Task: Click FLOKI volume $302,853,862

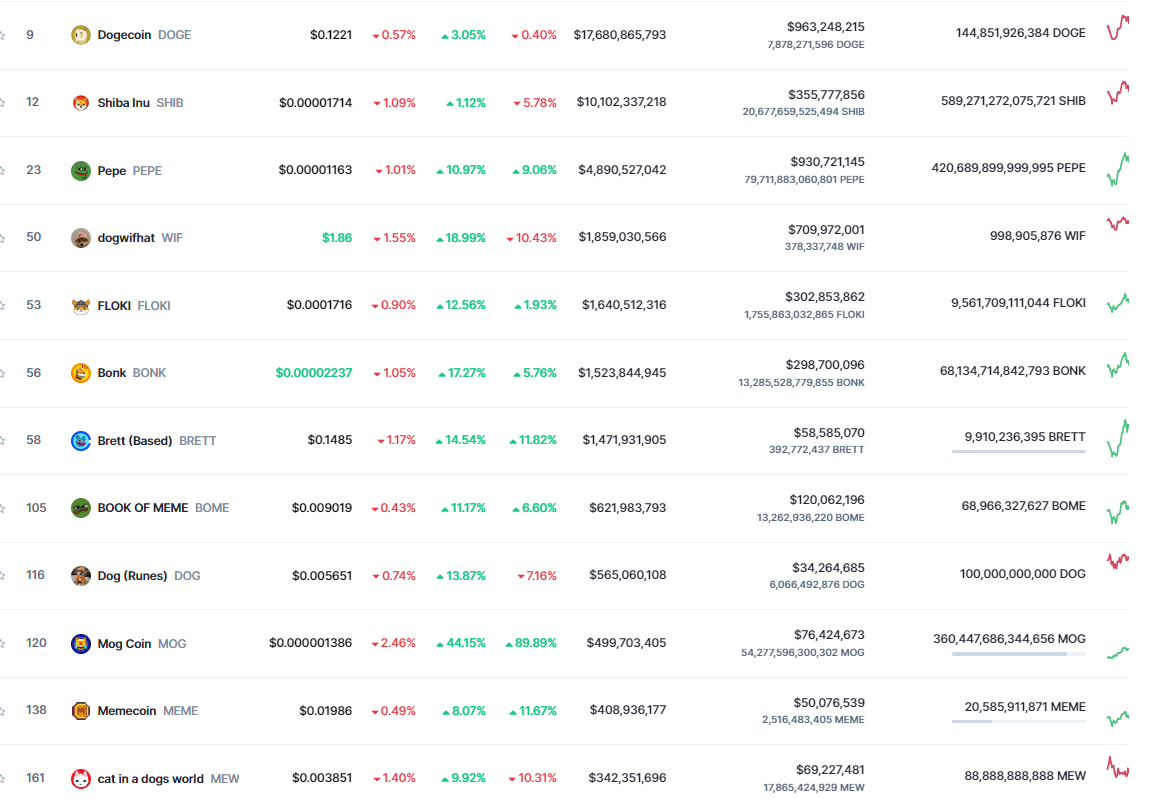Action: pos(824,297)
